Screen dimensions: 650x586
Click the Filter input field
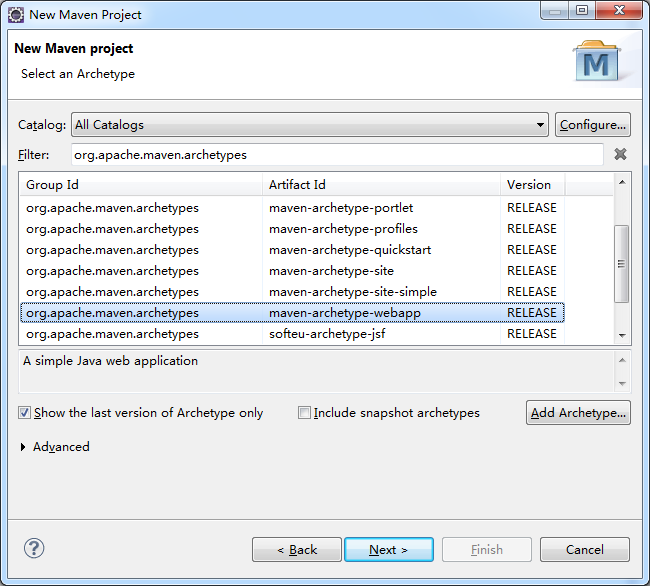point(337,155)
